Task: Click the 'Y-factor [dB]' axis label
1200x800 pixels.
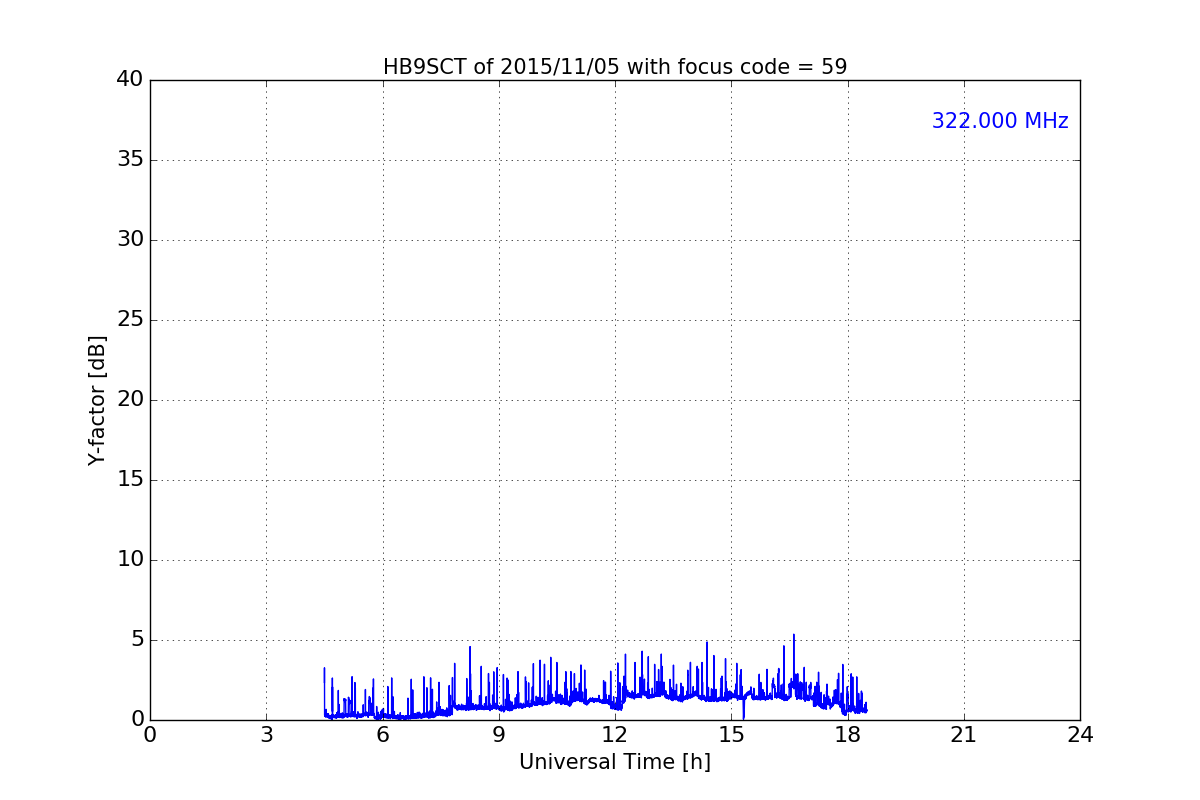Action: 97,400
